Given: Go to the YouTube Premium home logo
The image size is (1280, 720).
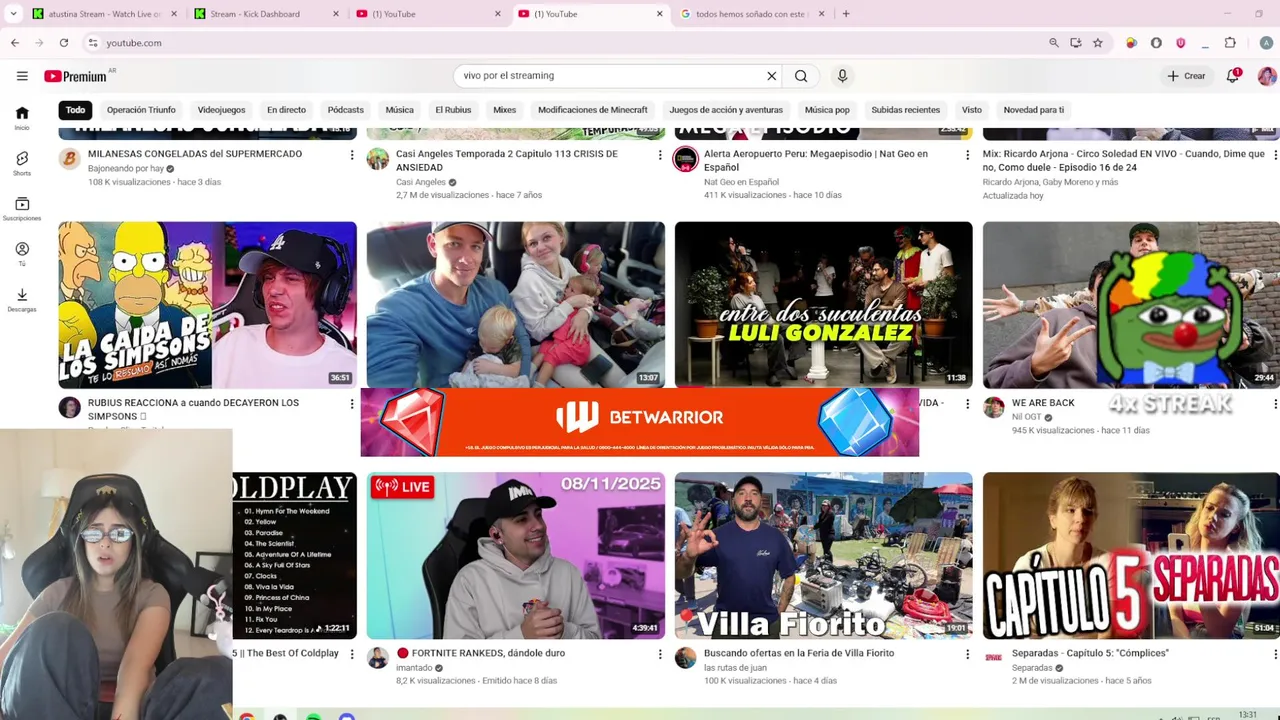Looking at the screenshot, I should pyautogui.click(x=75, y=76).
